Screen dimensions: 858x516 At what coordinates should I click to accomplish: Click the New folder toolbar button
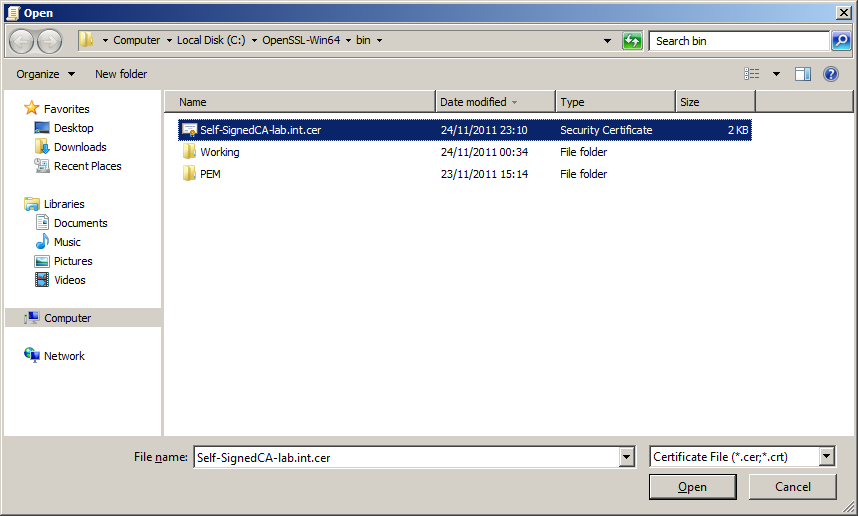point(121,74)
